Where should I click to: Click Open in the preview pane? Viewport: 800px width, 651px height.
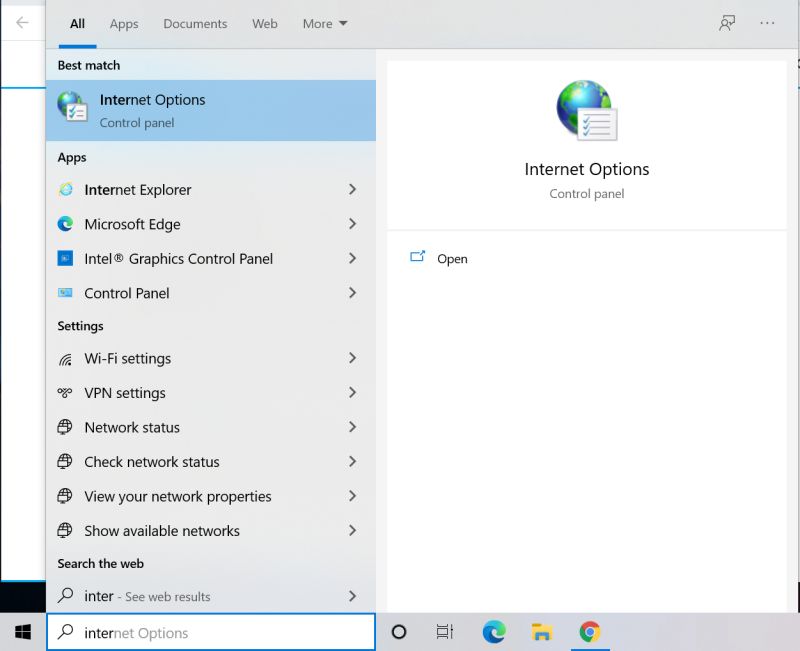[x=452, y=259]
